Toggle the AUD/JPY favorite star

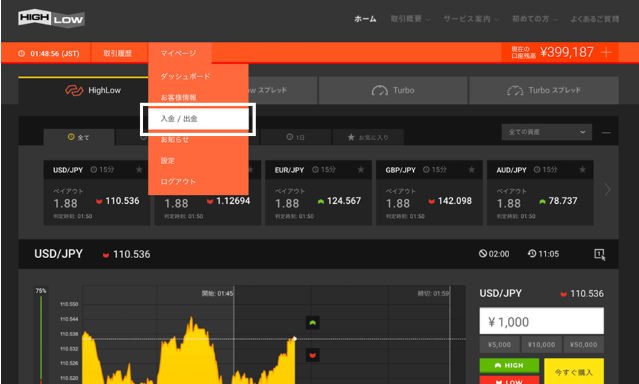tap(582, 170)
